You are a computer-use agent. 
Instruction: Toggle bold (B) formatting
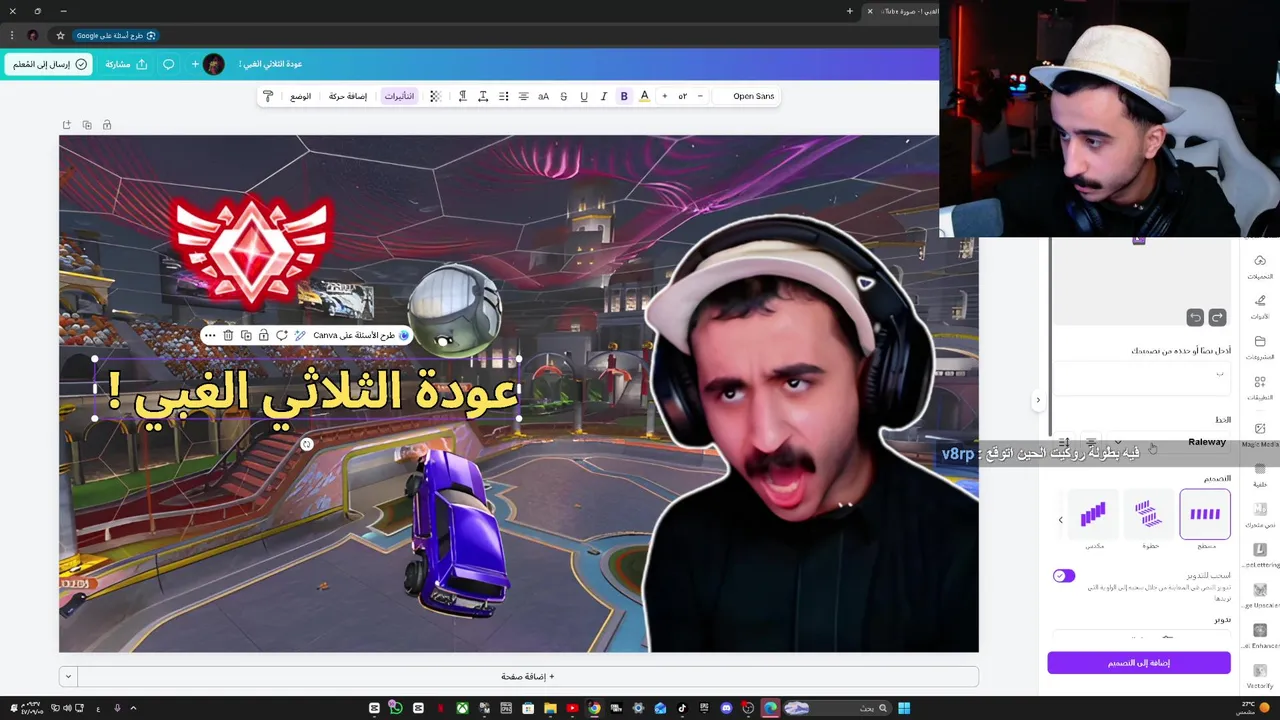click(x=624, y=96)
